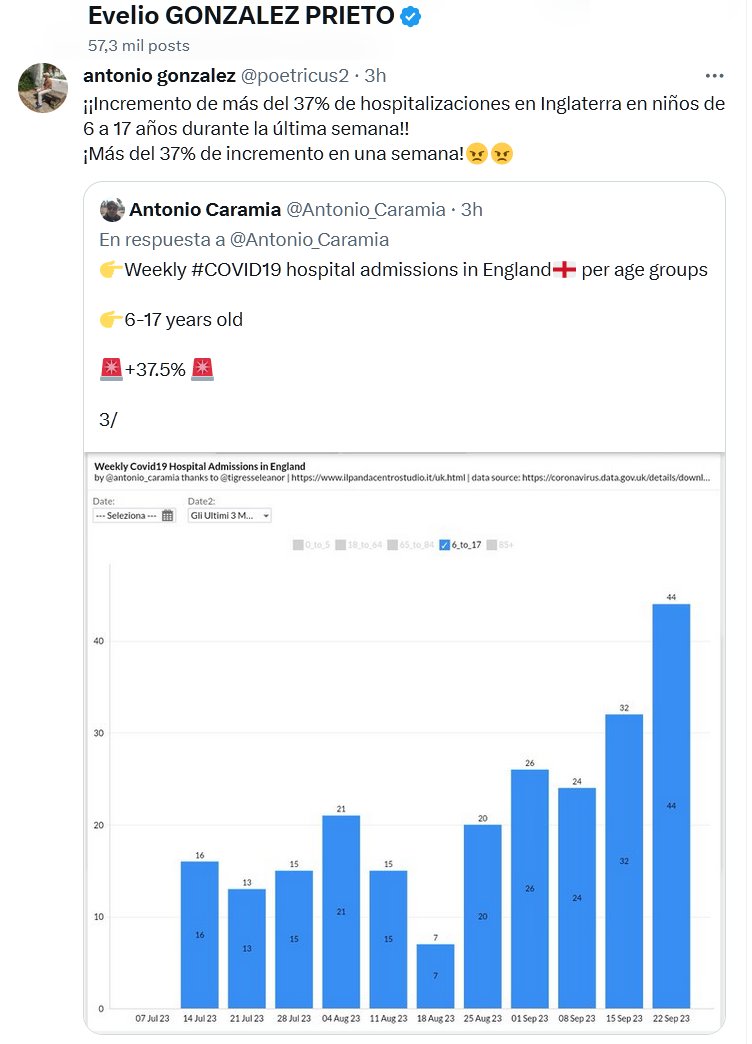
Task: Click the 32 bar for 15 Sep 23
Action: 624,860
